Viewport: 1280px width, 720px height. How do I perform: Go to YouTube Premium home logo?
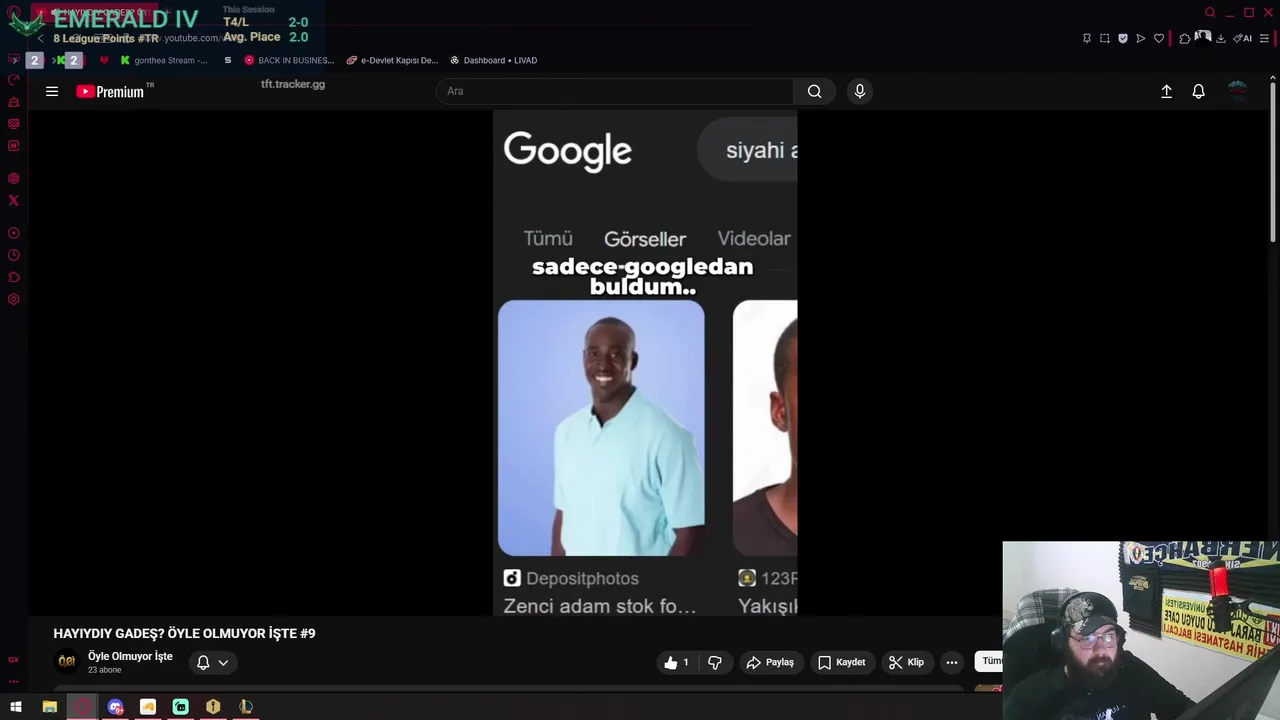pos(110,91)
